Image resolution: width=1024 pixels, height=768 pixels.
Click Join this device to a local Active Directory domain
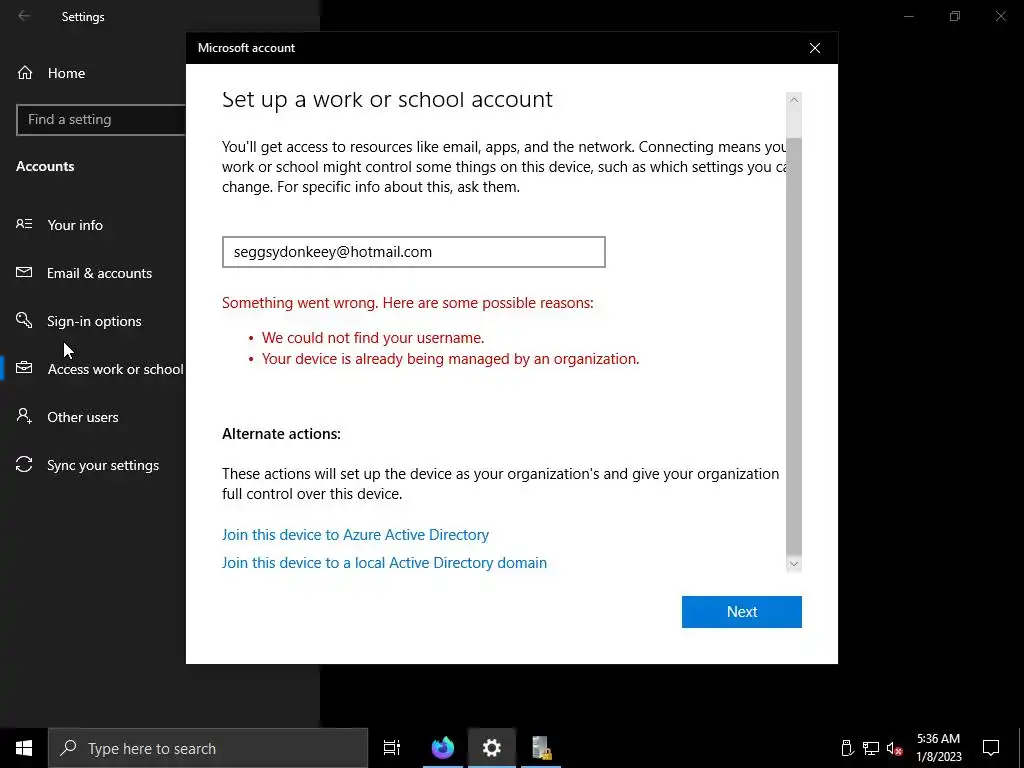point(384,562)
